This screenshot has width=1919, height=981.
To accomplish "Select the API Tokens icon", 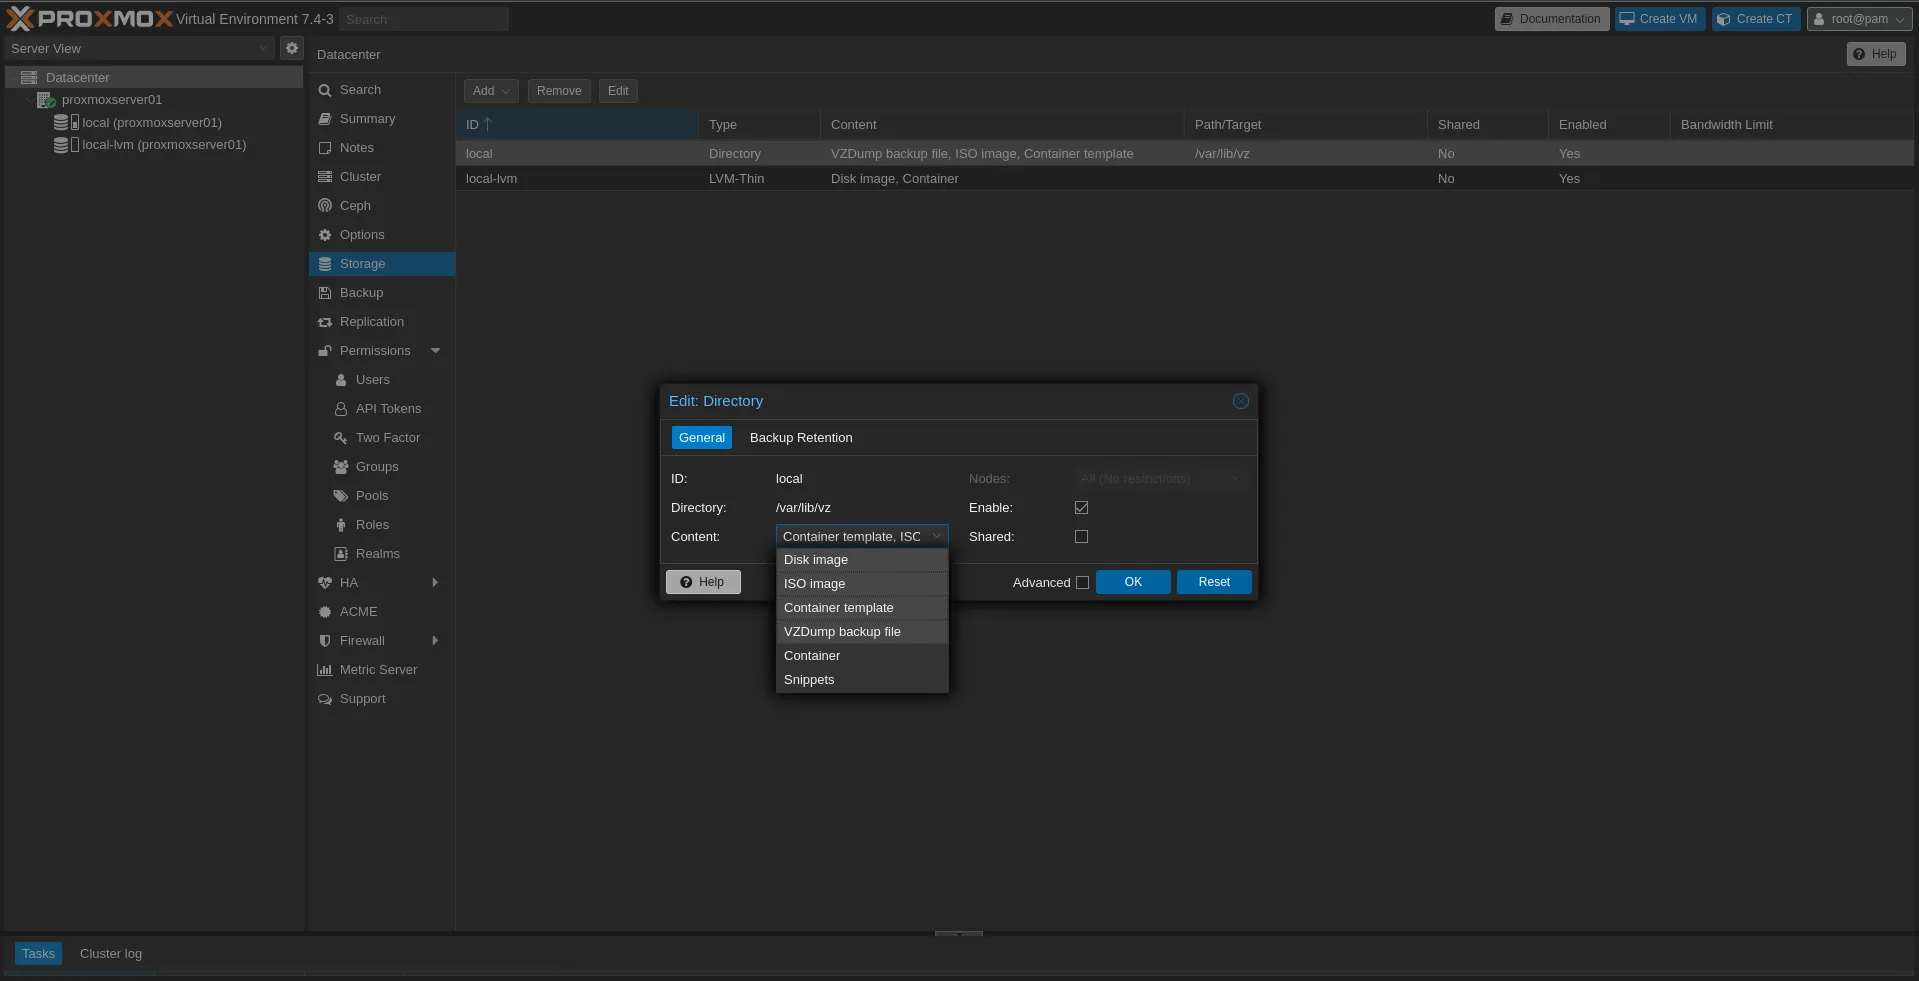I will [341, 409].
